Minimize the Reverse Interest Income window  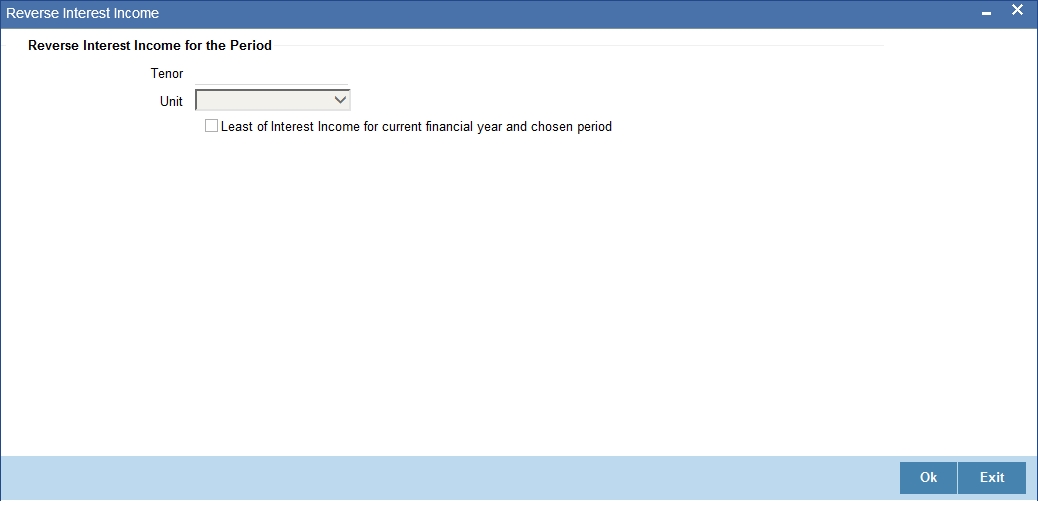pyautogui.click(x=986, y=13)
